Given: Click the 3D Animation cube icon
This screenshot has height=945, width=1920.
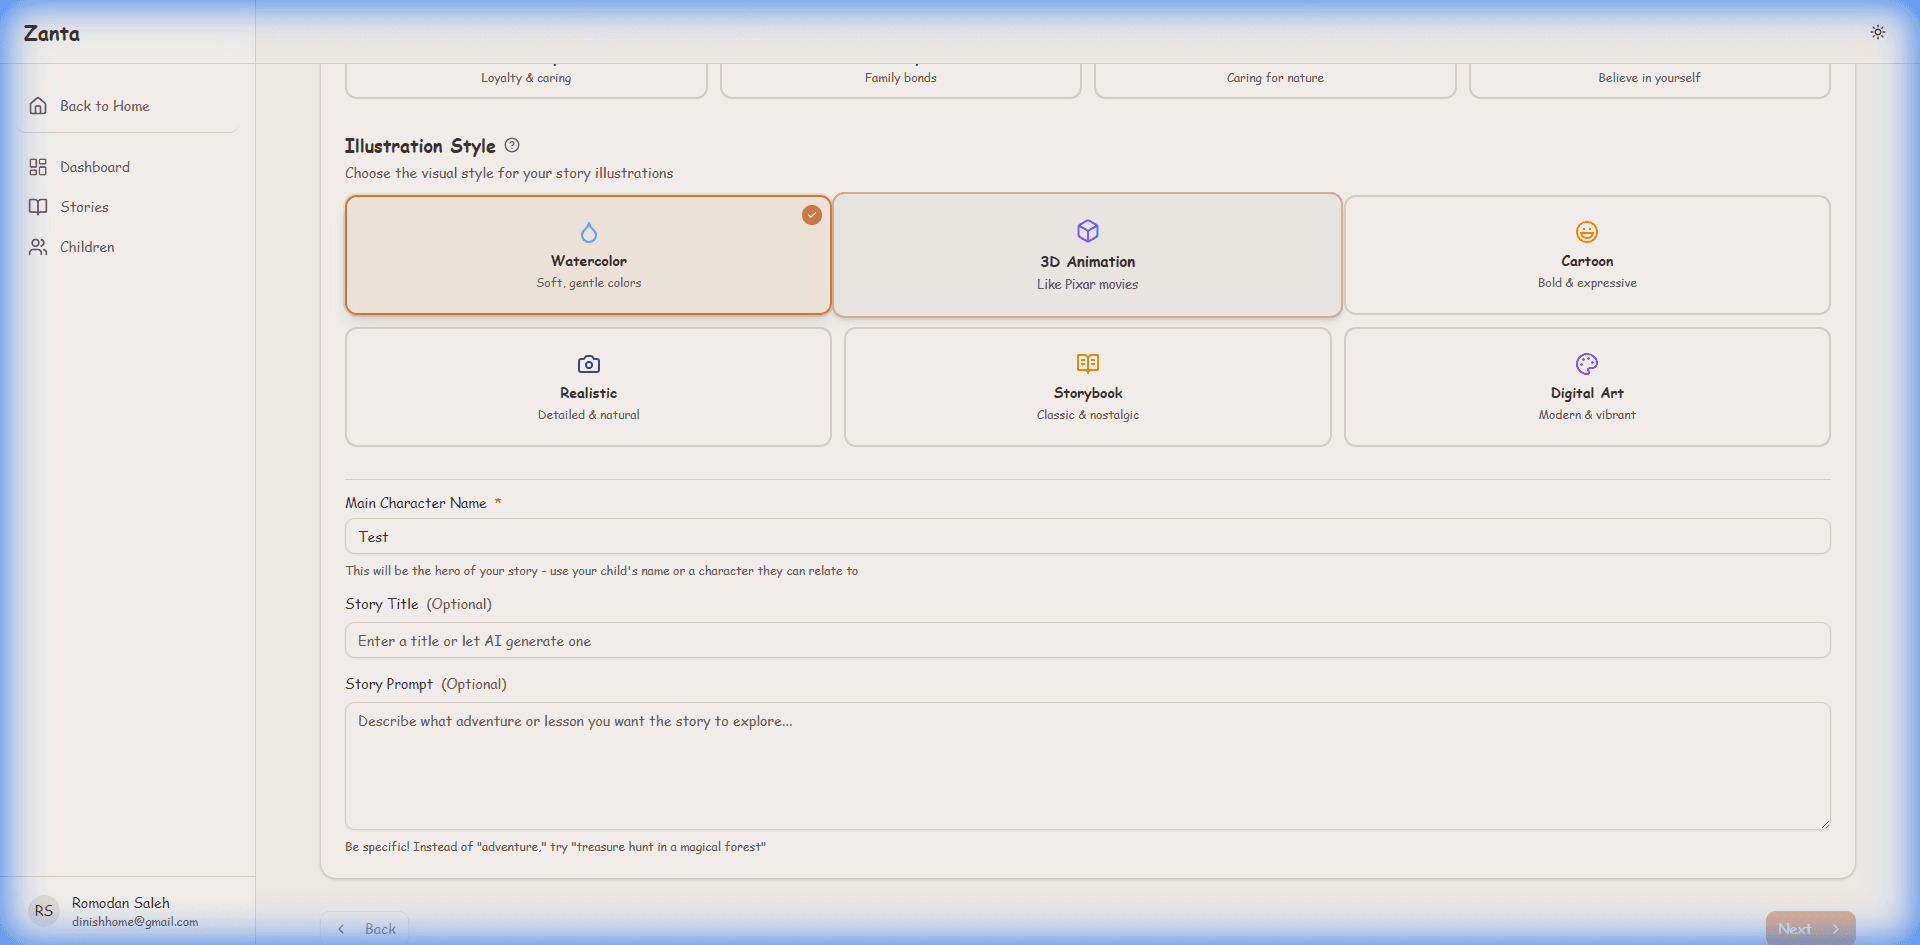Looking at the screenshot, I should point(1087,231).
